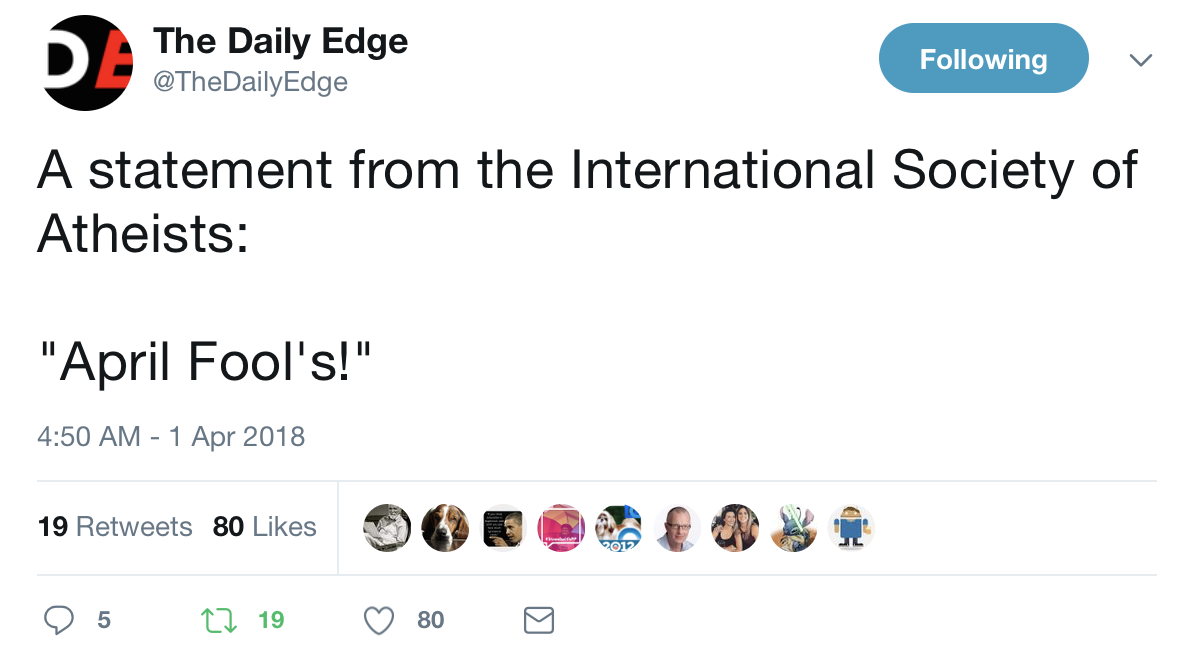Open the 4:50 AM - 1 Apr 2018 timestamp

click(171, 437)
